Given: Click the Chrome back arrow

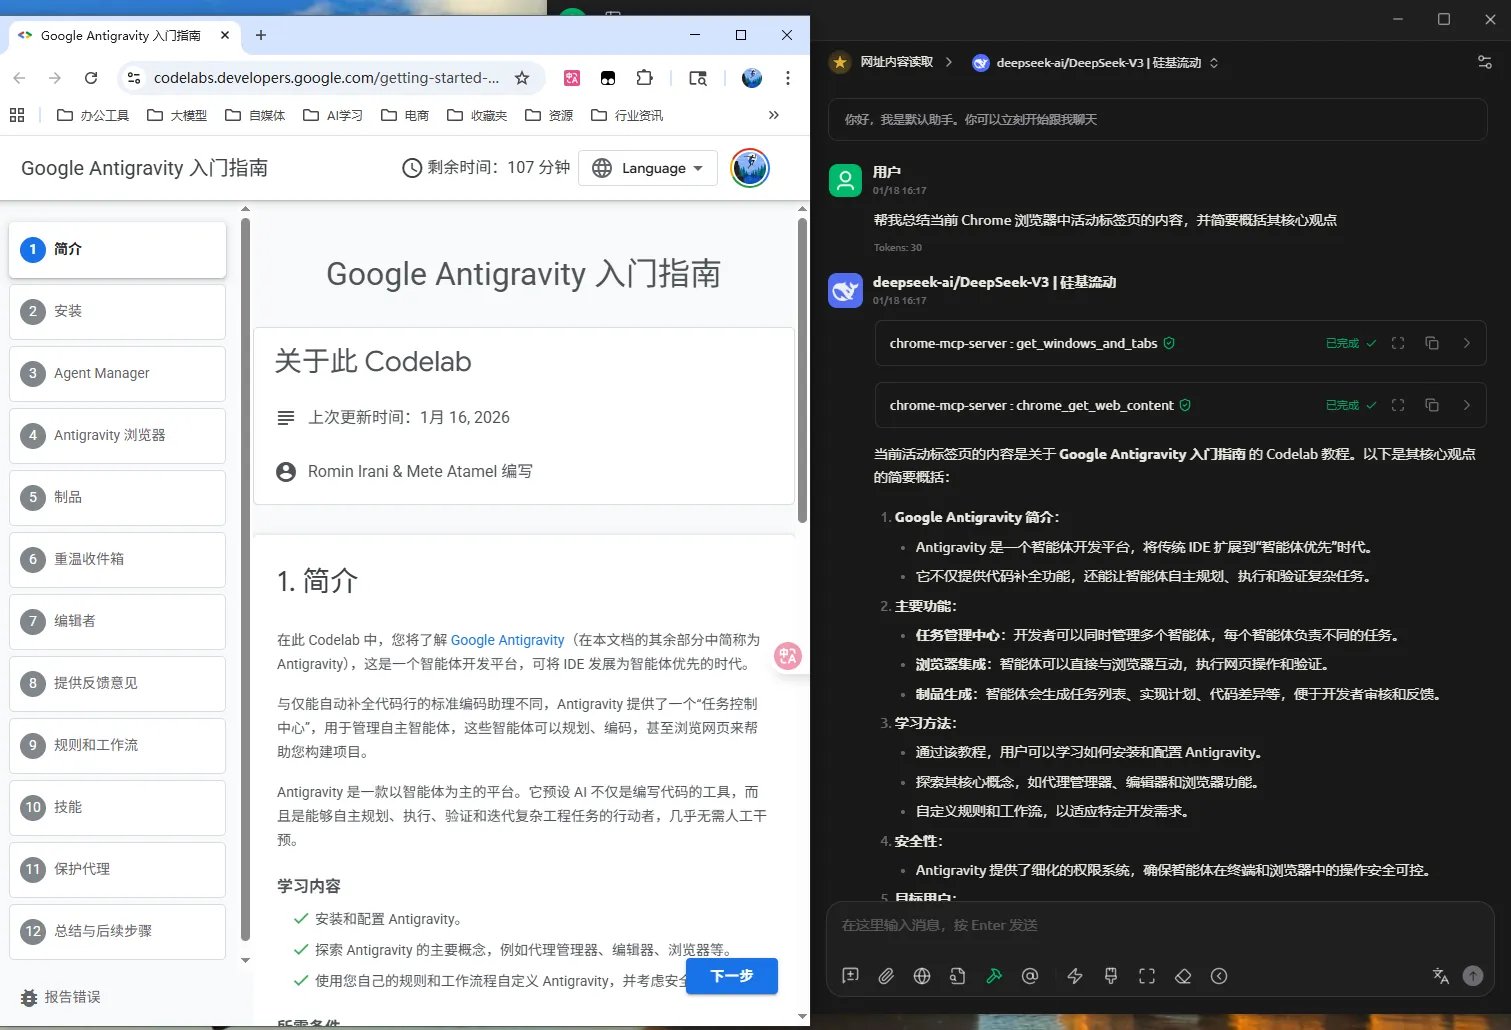Looking at the screenshot, I should 19,78.
